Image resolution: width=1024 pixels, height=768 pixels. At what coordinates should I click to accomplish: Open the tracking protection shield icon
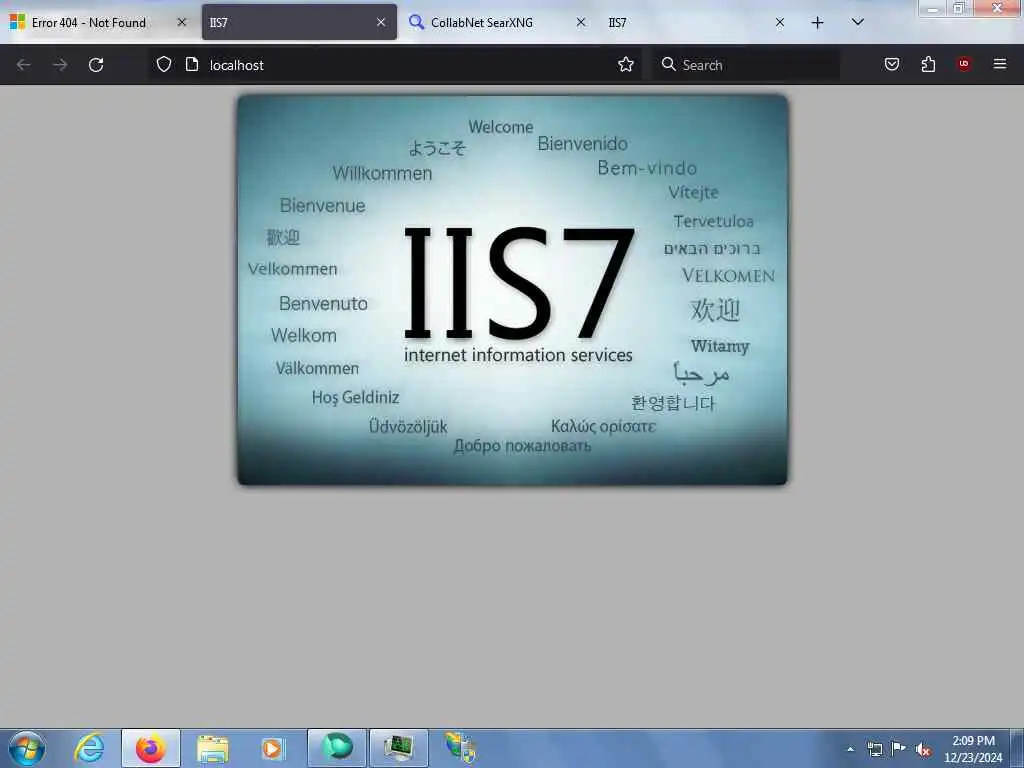tap(164, 64)
